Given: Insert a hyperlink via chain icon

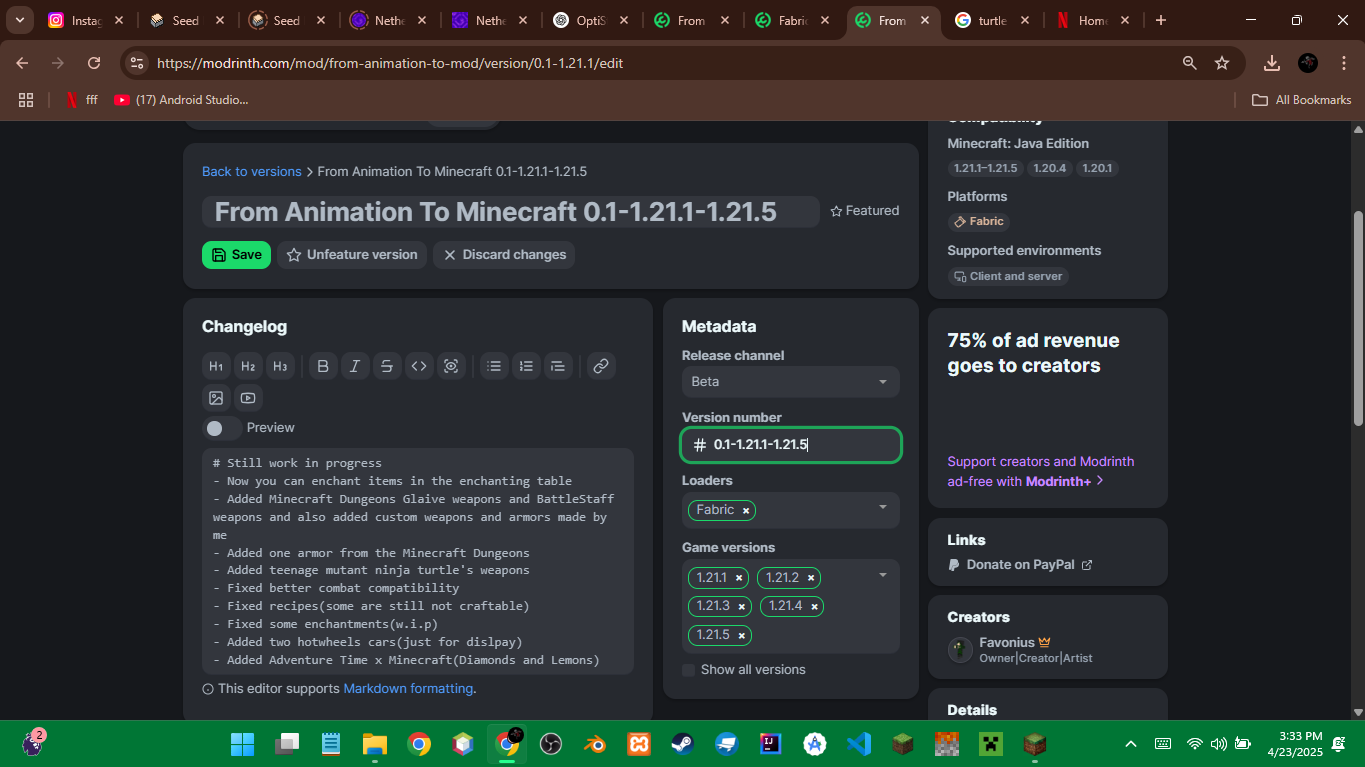Looking at the screenshot, I should (601, 366).
